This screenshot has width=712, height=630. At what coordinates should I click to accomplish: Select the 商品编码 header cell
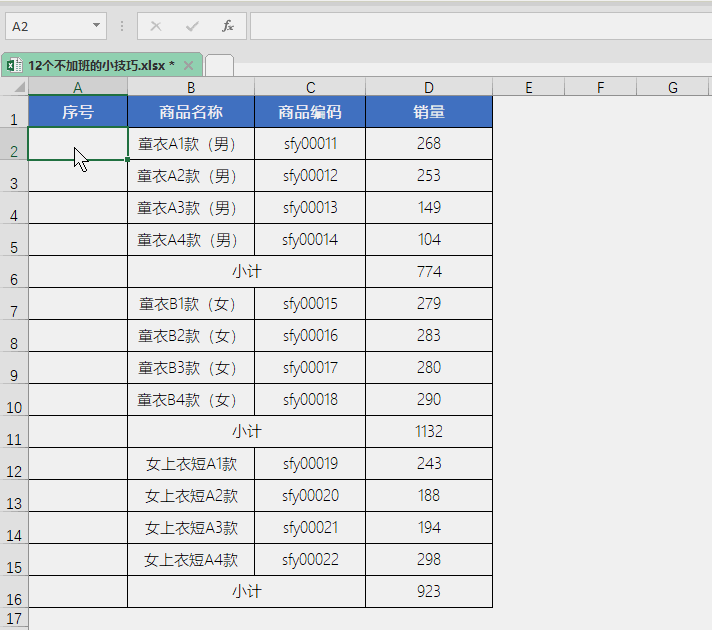(310, 112)
